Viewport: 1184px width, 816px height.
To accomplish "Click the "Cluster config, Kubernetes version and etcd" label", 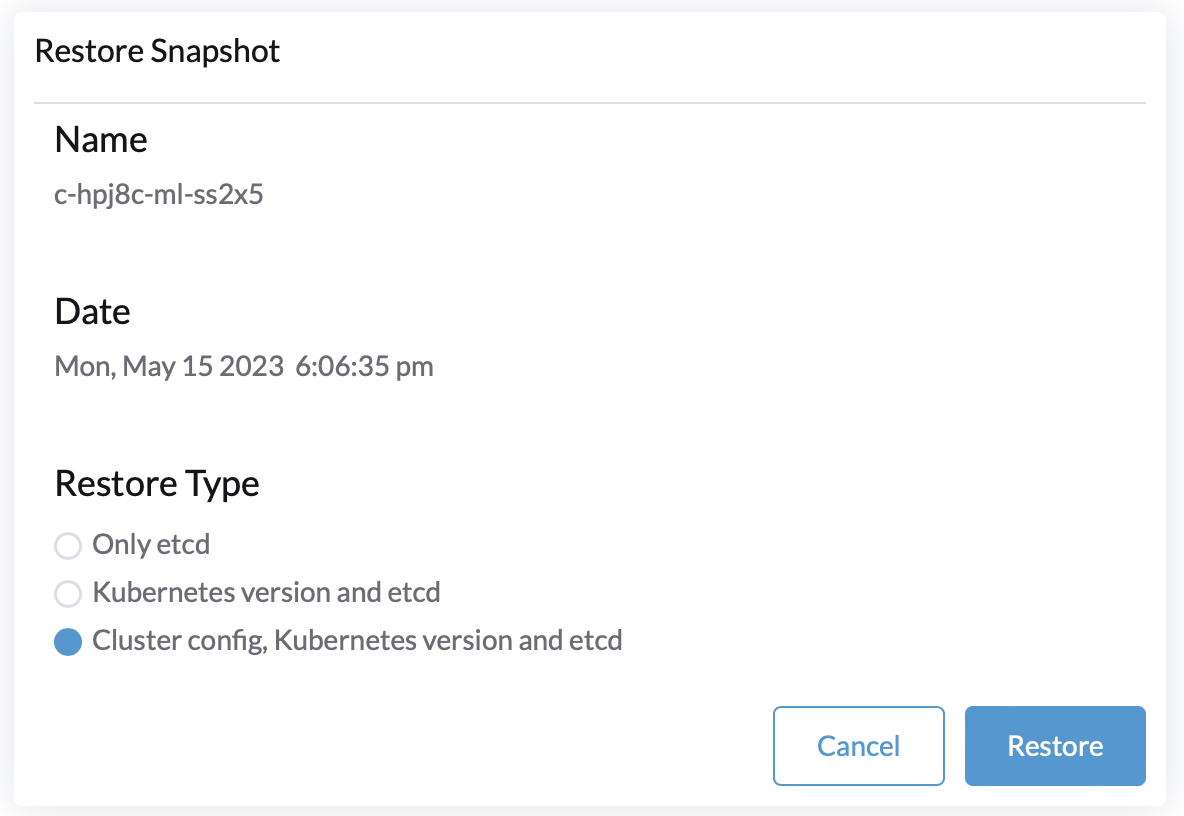I will [357, 640].
